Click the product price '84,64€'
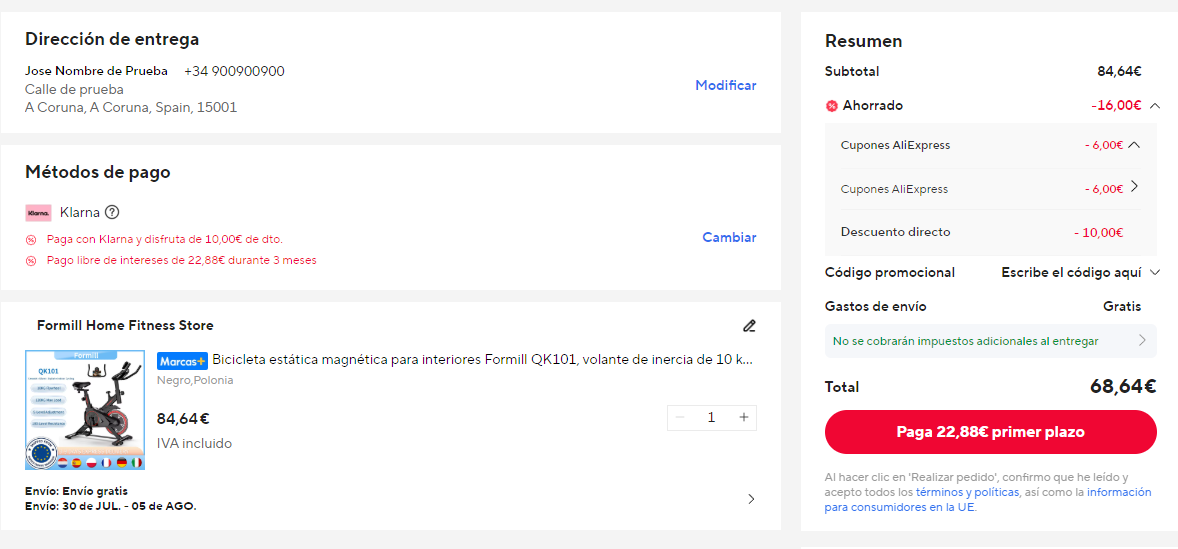The image size is (1178, 549). click(183, 418)
